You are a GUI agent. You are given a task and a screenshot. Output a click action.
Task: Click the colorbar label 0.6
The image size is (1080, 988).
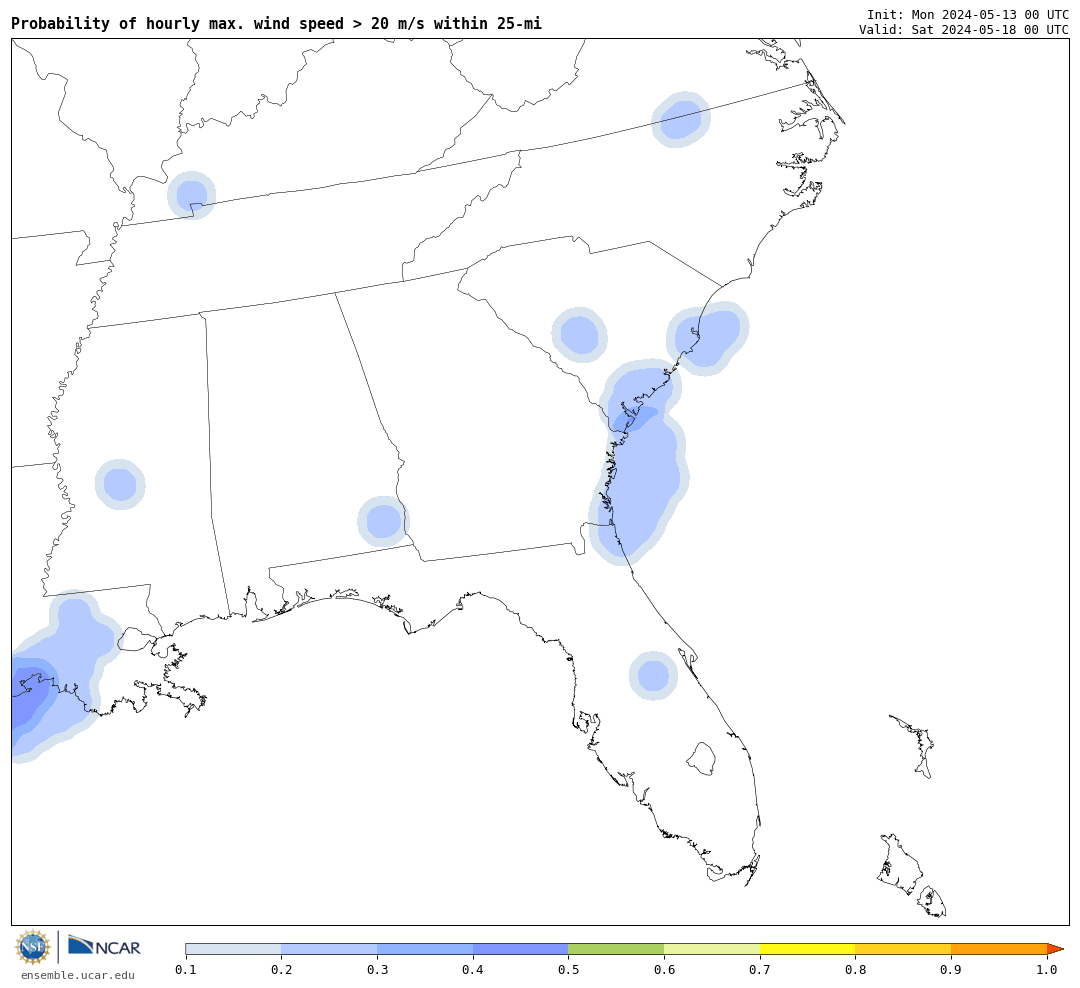664,970
